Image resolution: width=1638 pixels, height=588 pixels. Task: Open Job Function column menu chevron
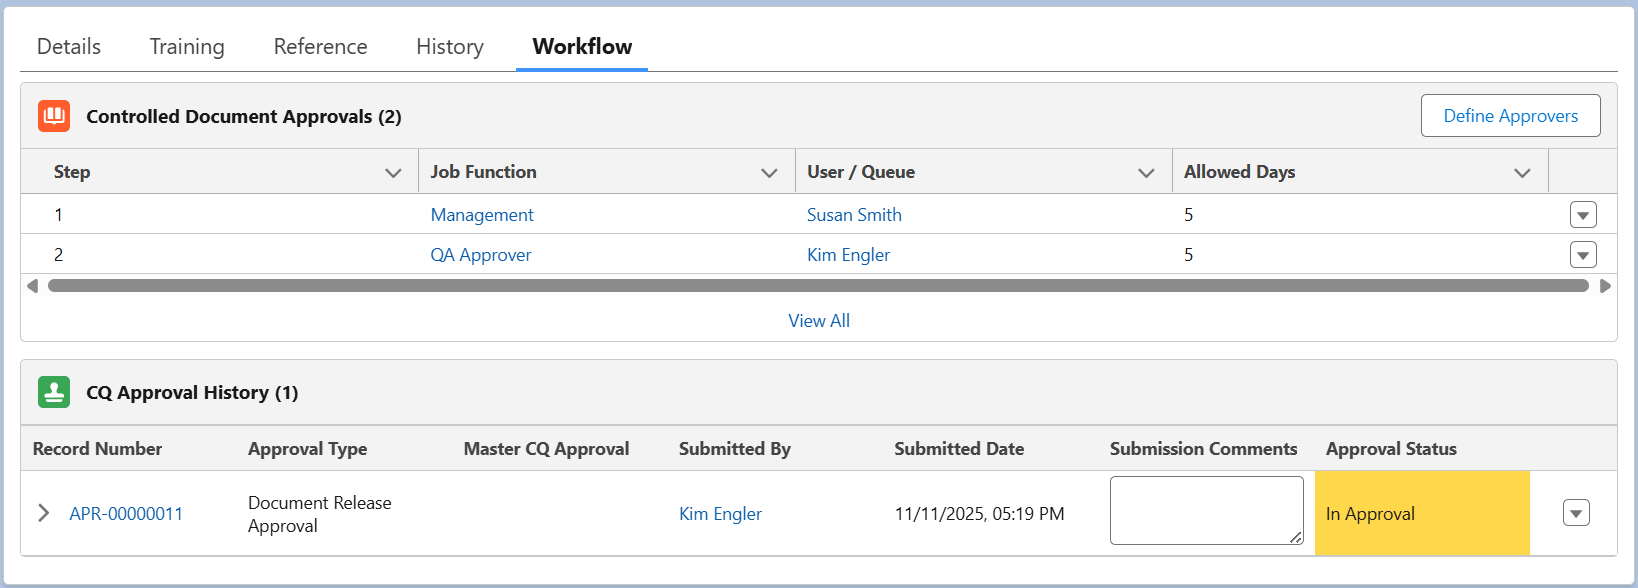point(769,173)
